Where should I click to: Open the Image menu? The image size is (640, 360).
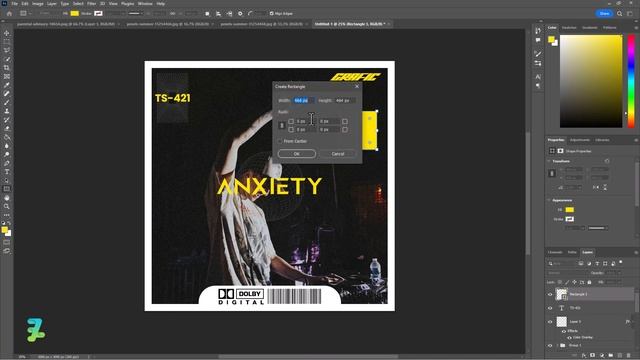point(38,4)
